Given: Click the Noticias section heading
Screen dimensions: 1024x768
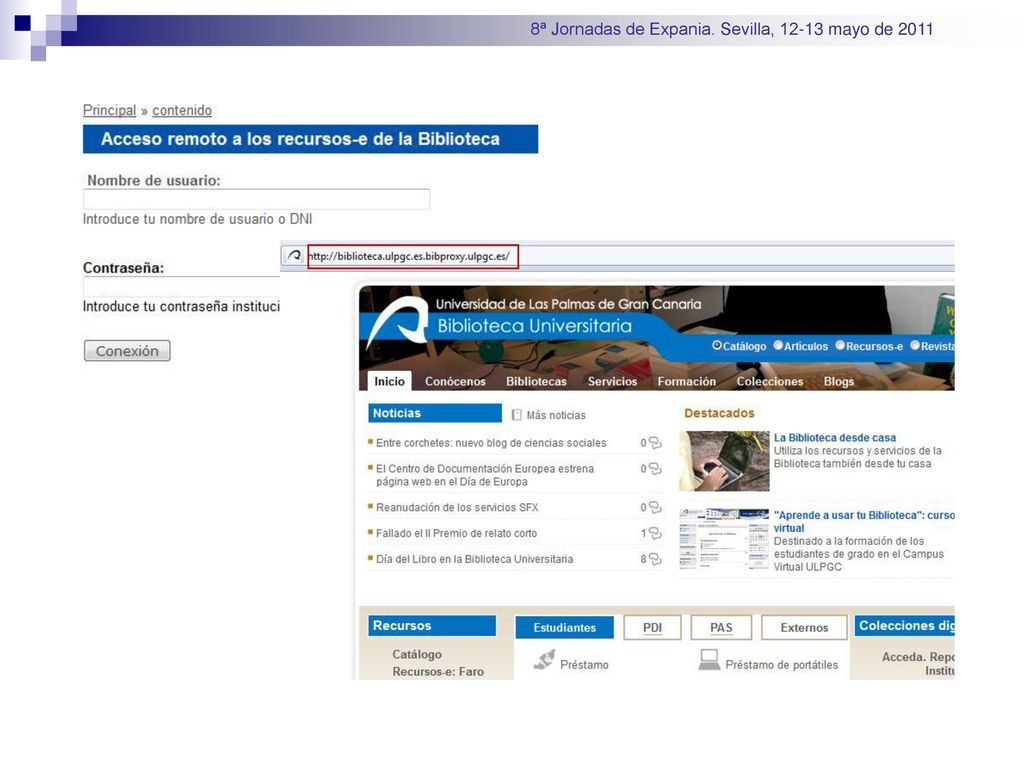Looking at the screenshot, I should click(x=435, y=413).
